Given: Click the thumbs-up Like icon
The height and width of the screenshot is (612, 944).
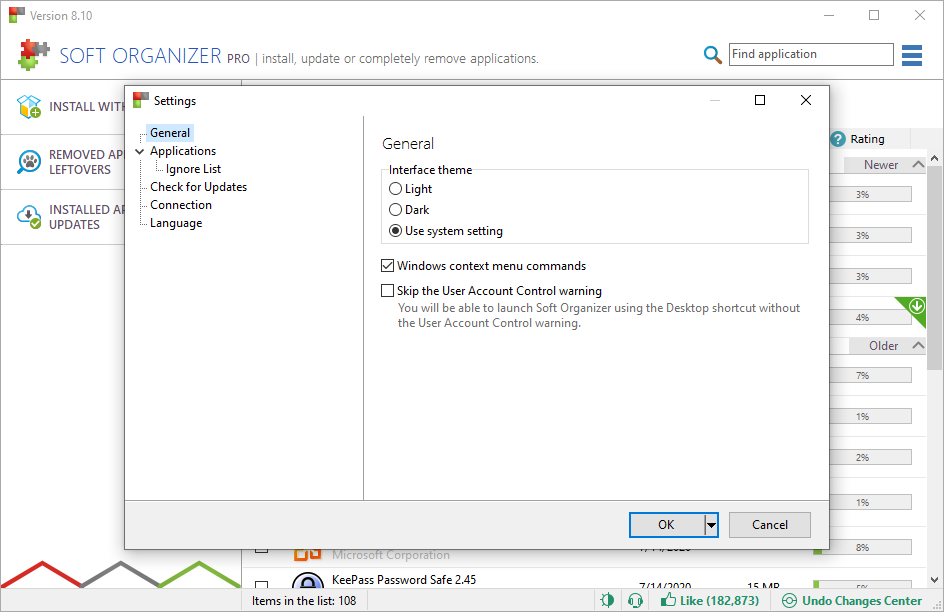Looking at the screenshot, I should coord(668,599).
